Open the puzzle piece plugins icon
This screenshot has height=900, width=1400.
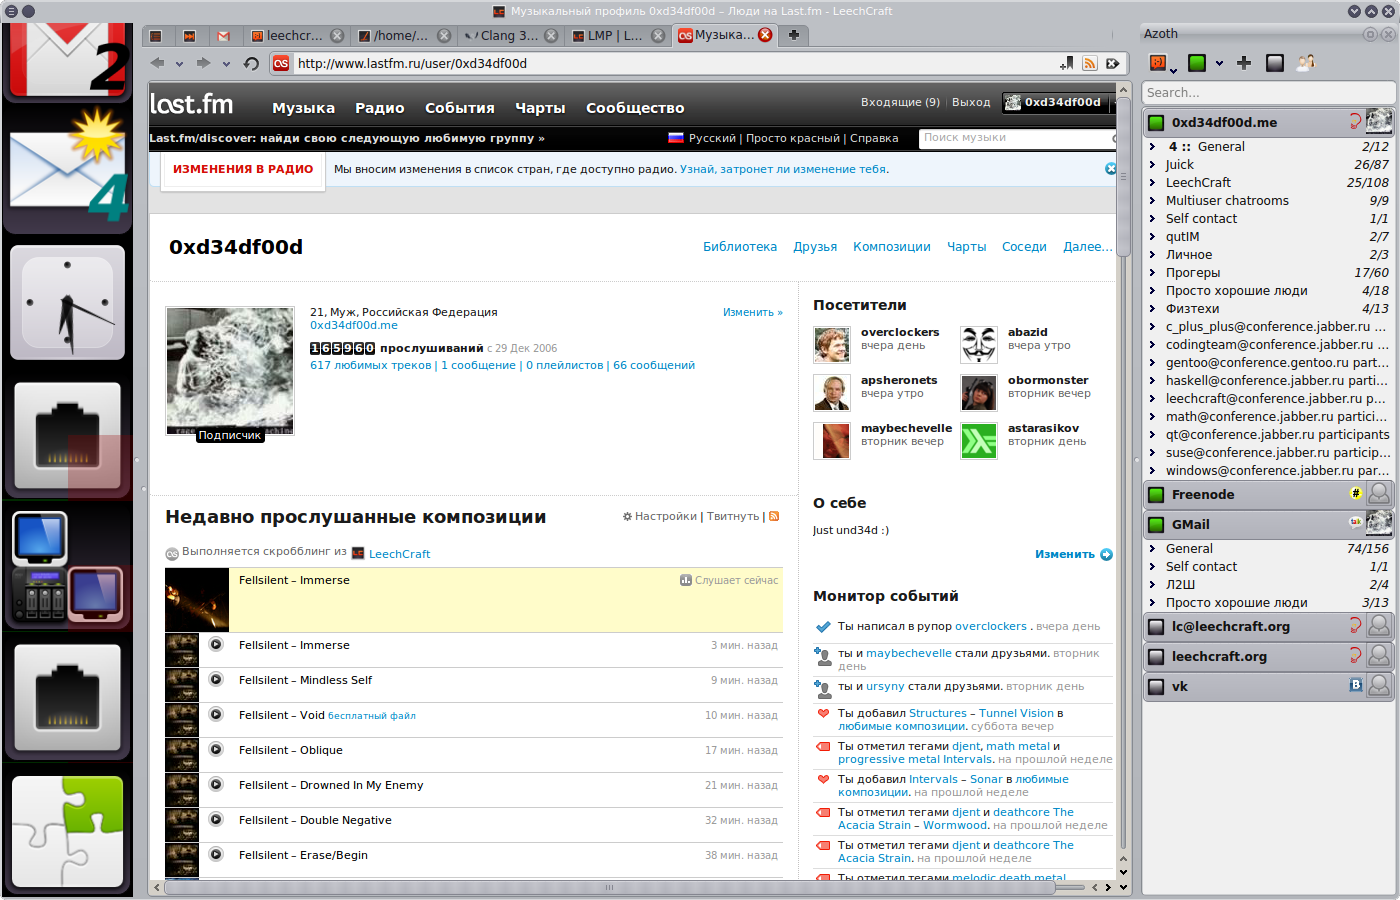point(68,832)
